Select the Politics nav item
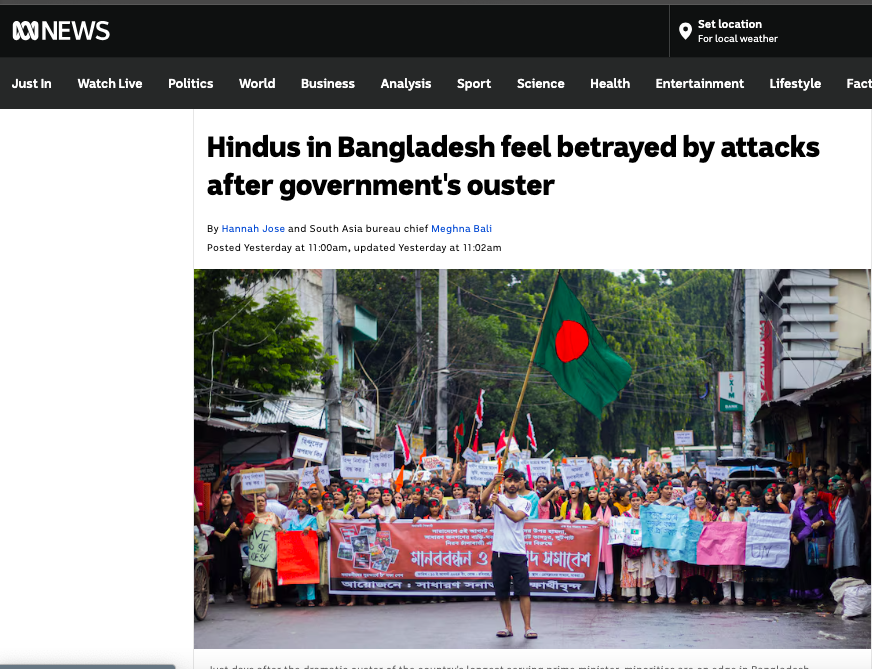The image size is (872, 669). (x=191, y=83)
